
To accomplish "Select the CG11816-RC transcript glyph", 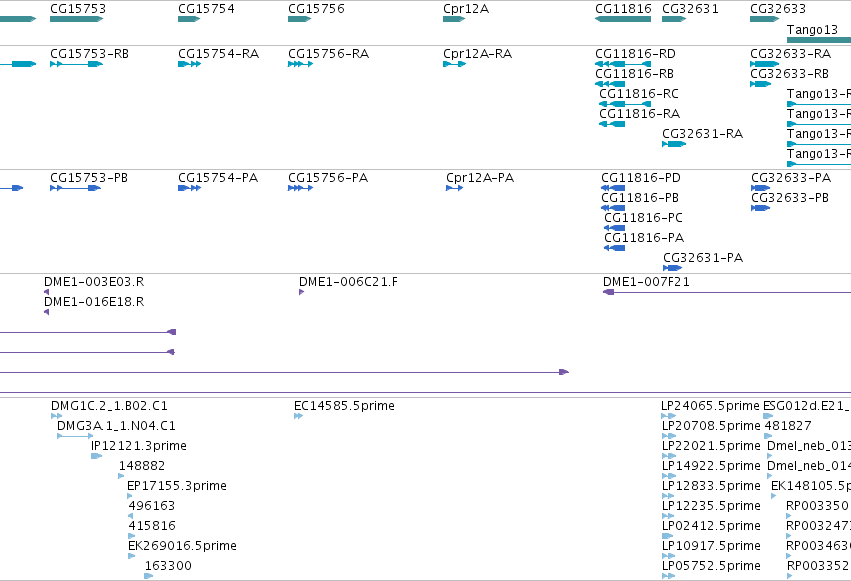I will pos(625,104).
